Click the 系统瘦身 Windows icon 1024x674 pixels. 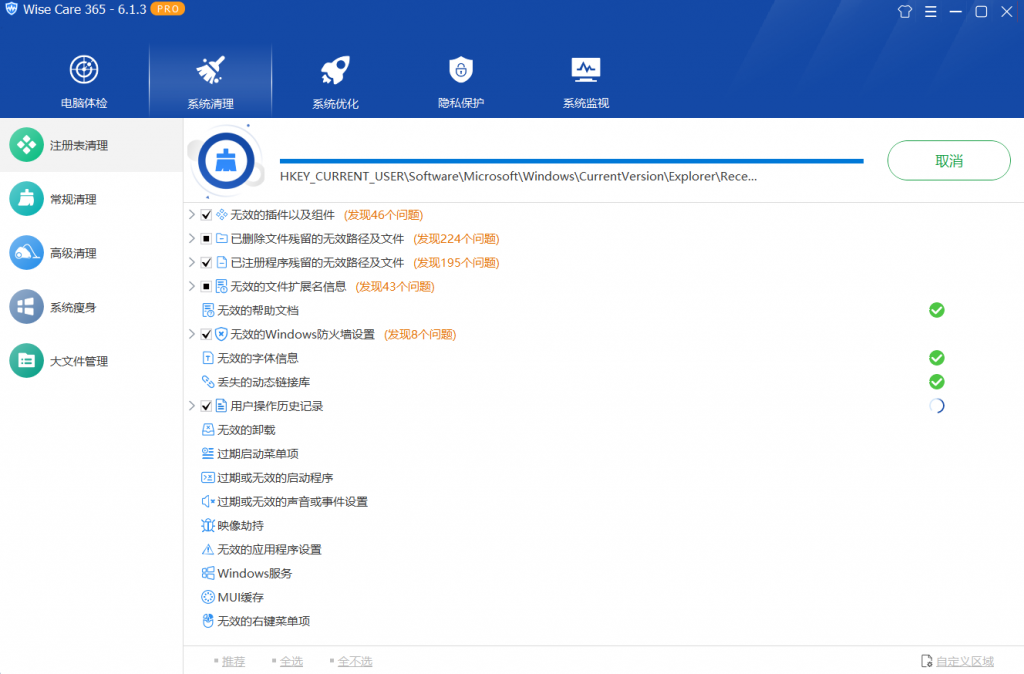[26, 307]
